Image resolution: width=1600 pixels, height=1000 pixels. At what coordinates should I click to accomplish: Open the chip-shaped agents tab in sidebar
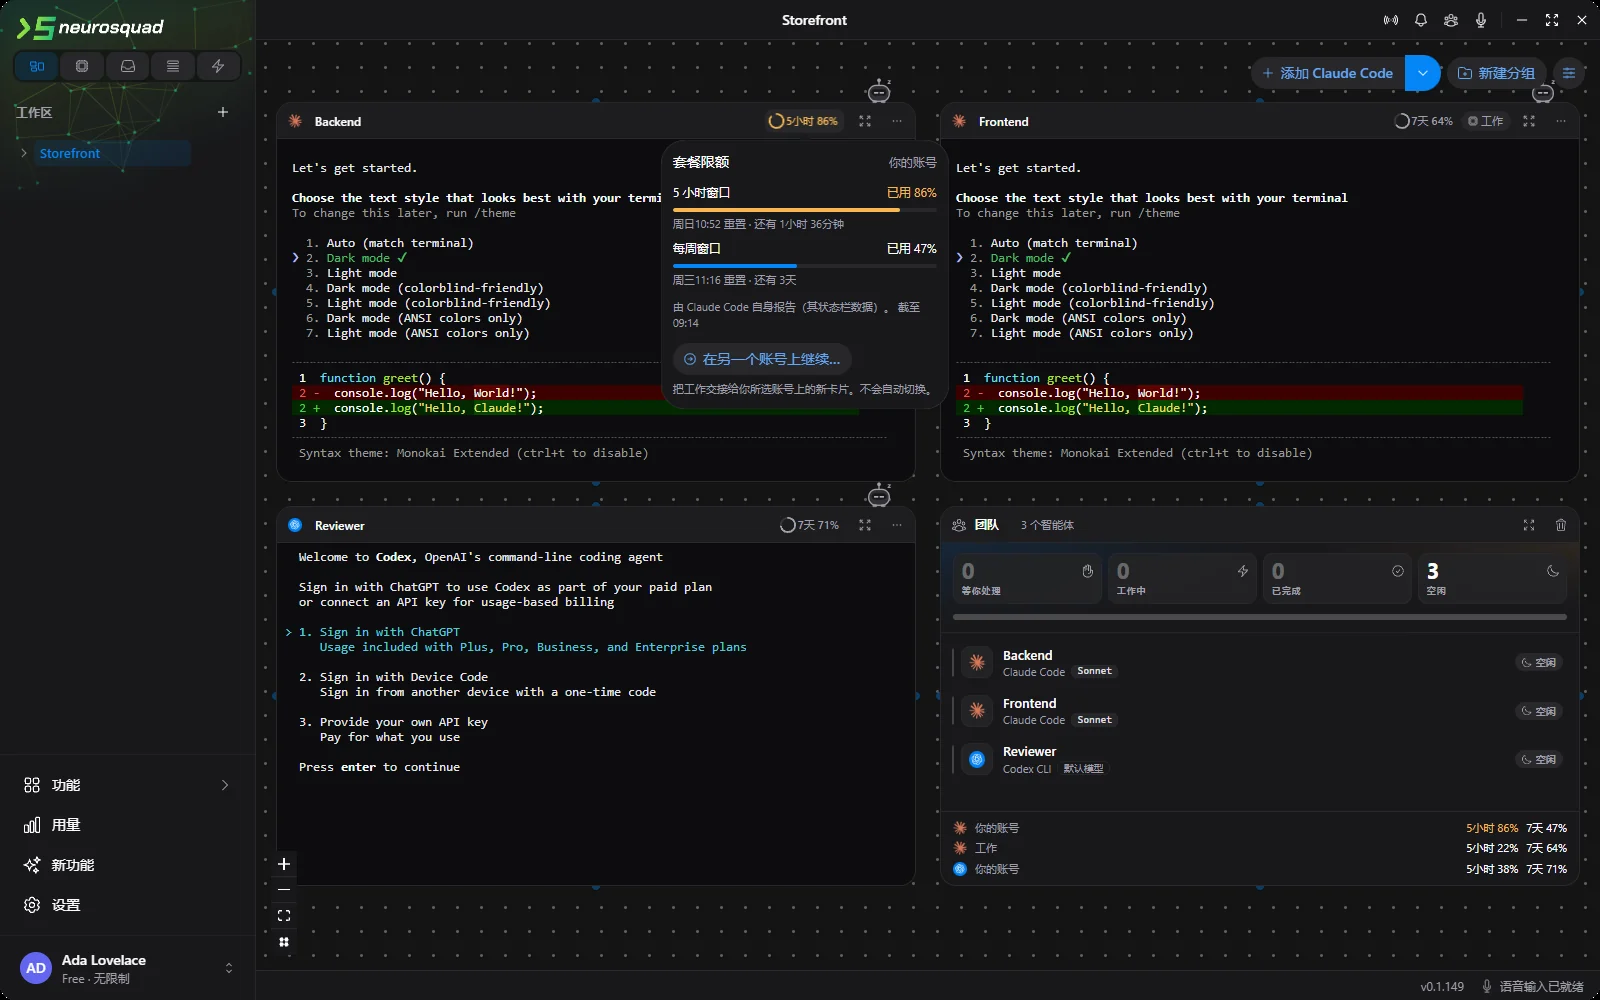(x=82, y=66)
